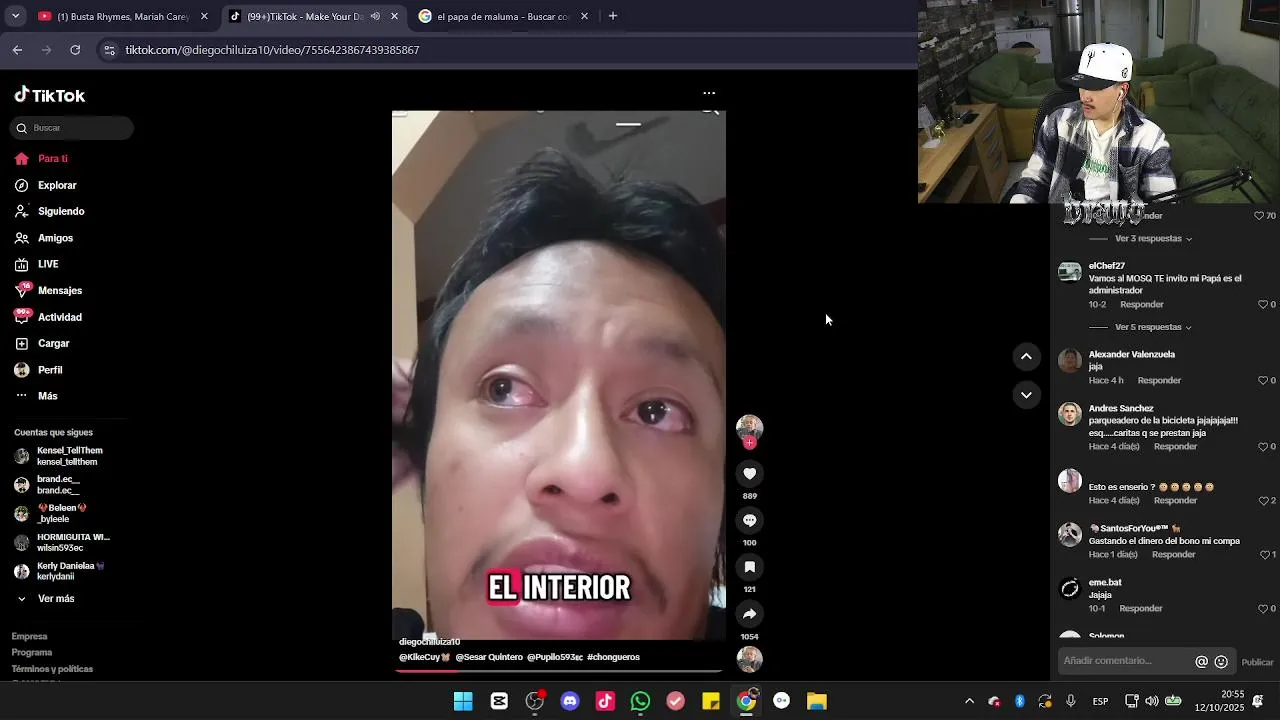Open the emoji picker in comment box

click(1221, 662)
